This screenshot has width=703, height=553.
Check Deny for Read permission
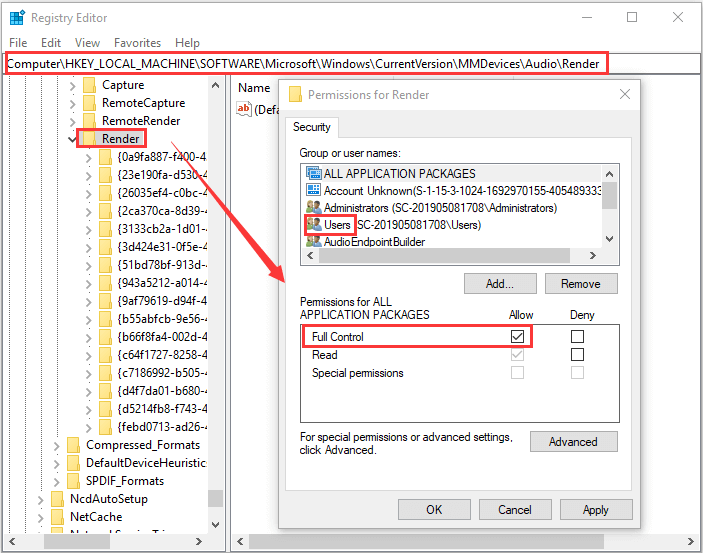577,355
